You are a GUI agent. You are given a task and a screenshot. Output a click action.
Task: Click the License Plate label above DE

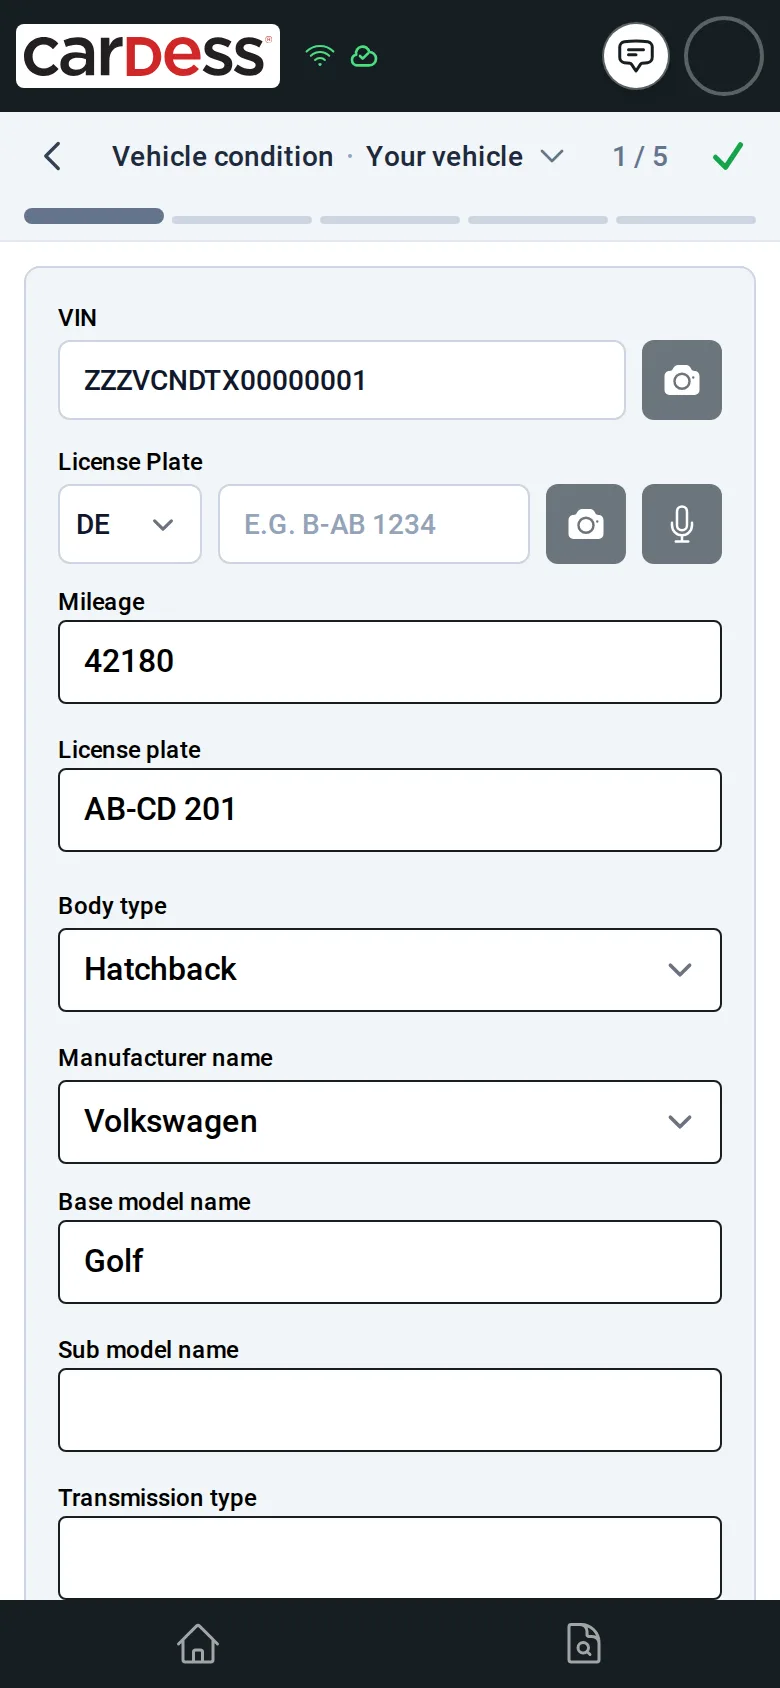[130, 461]
